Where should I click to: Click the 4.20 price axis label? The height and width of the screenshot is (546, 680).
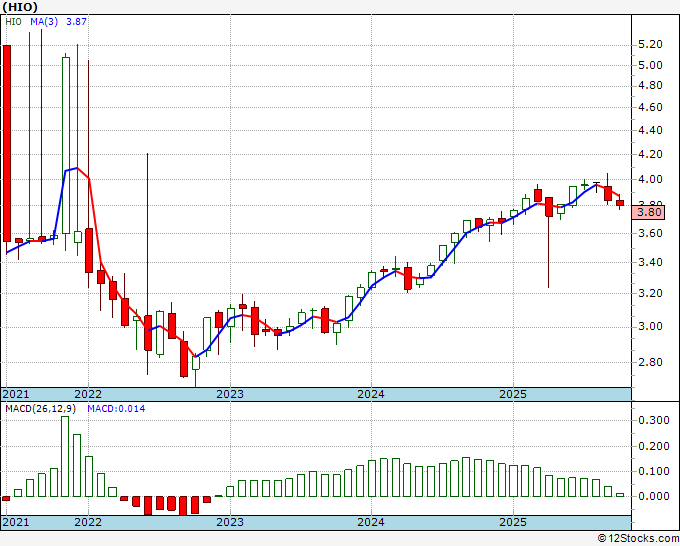[650, 154]
